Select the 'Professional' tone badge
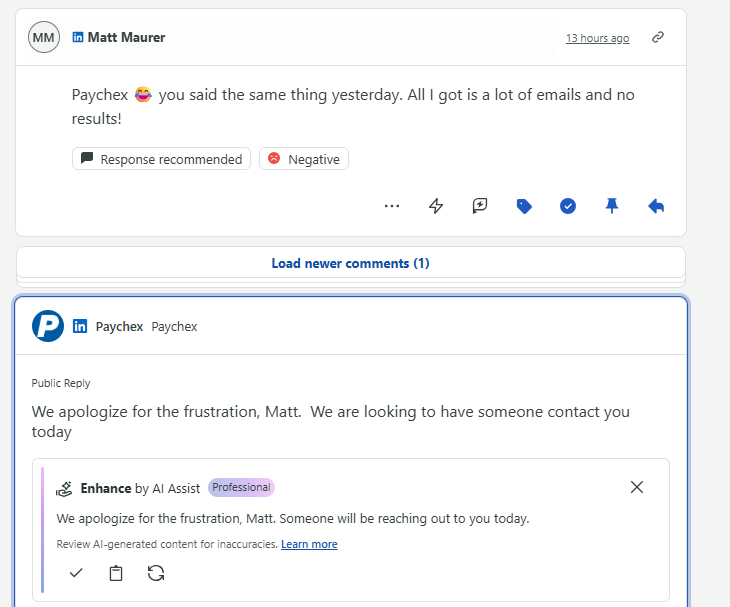This screenshot has height=607, width=730. coord(241,487)
